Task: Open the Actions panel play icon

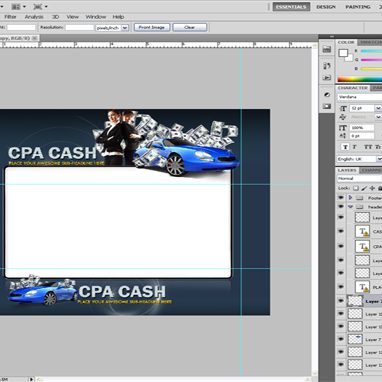Action: (327, 78)
